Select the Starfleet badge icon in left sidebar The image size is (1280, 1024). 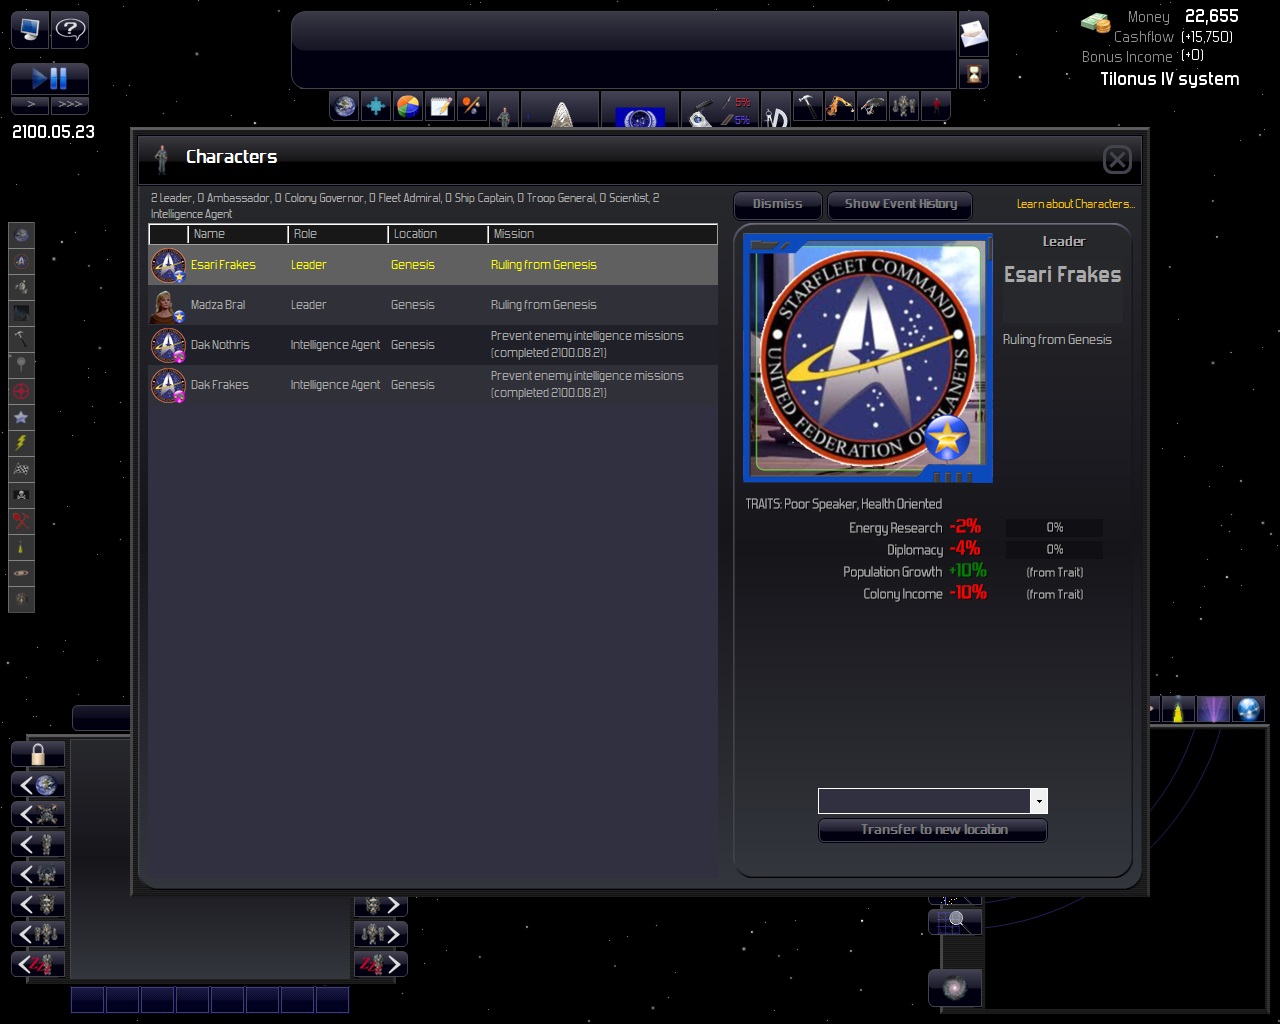tap(21, 261)
